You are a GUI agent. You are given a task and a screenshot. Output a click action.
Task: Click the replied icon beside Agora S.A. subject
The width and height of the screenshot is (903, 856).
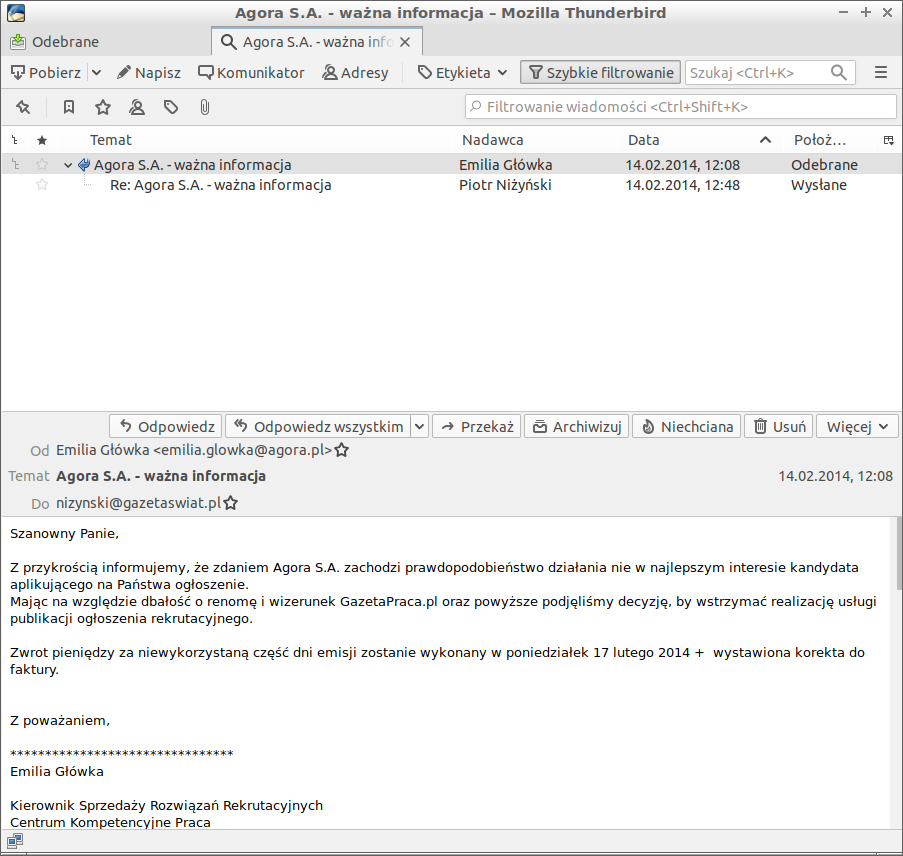click(x=84, y=165)
